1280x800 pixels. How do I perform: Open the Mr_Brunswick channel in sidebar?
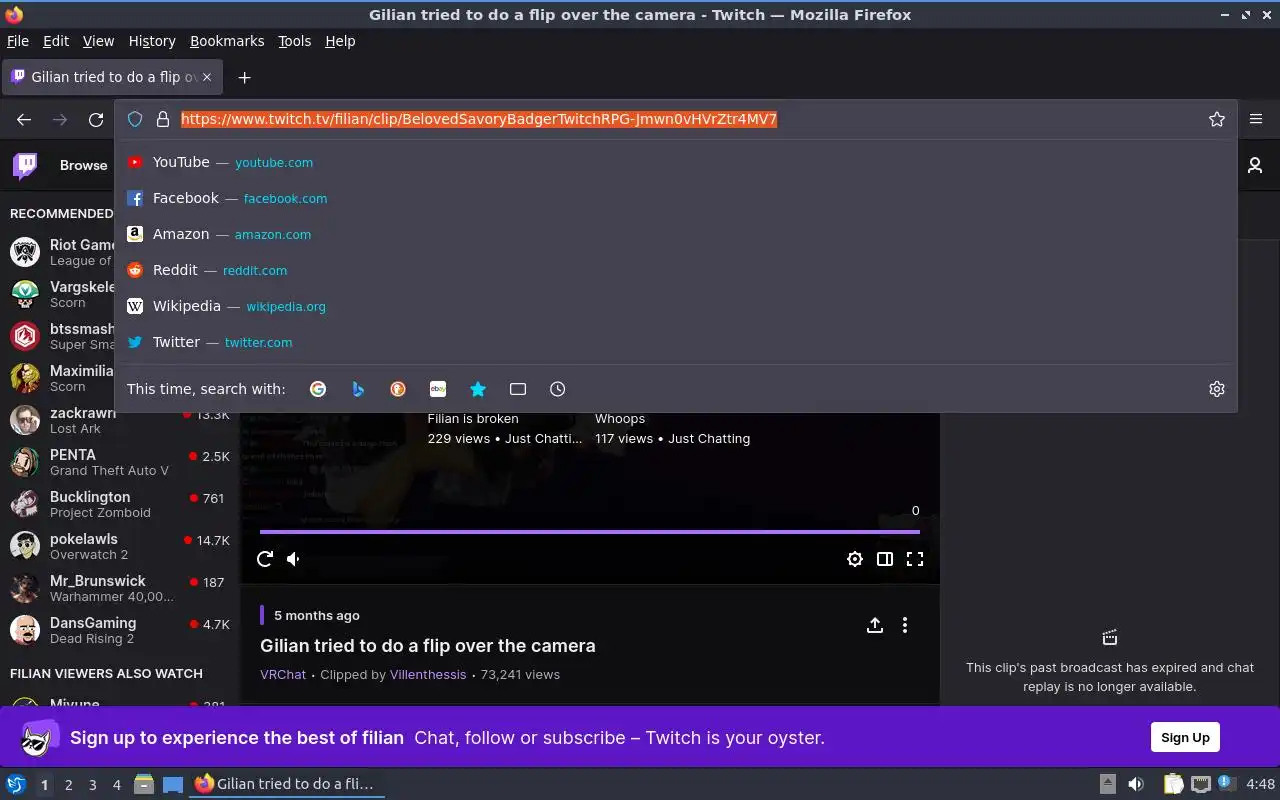(x=120, y=588)
